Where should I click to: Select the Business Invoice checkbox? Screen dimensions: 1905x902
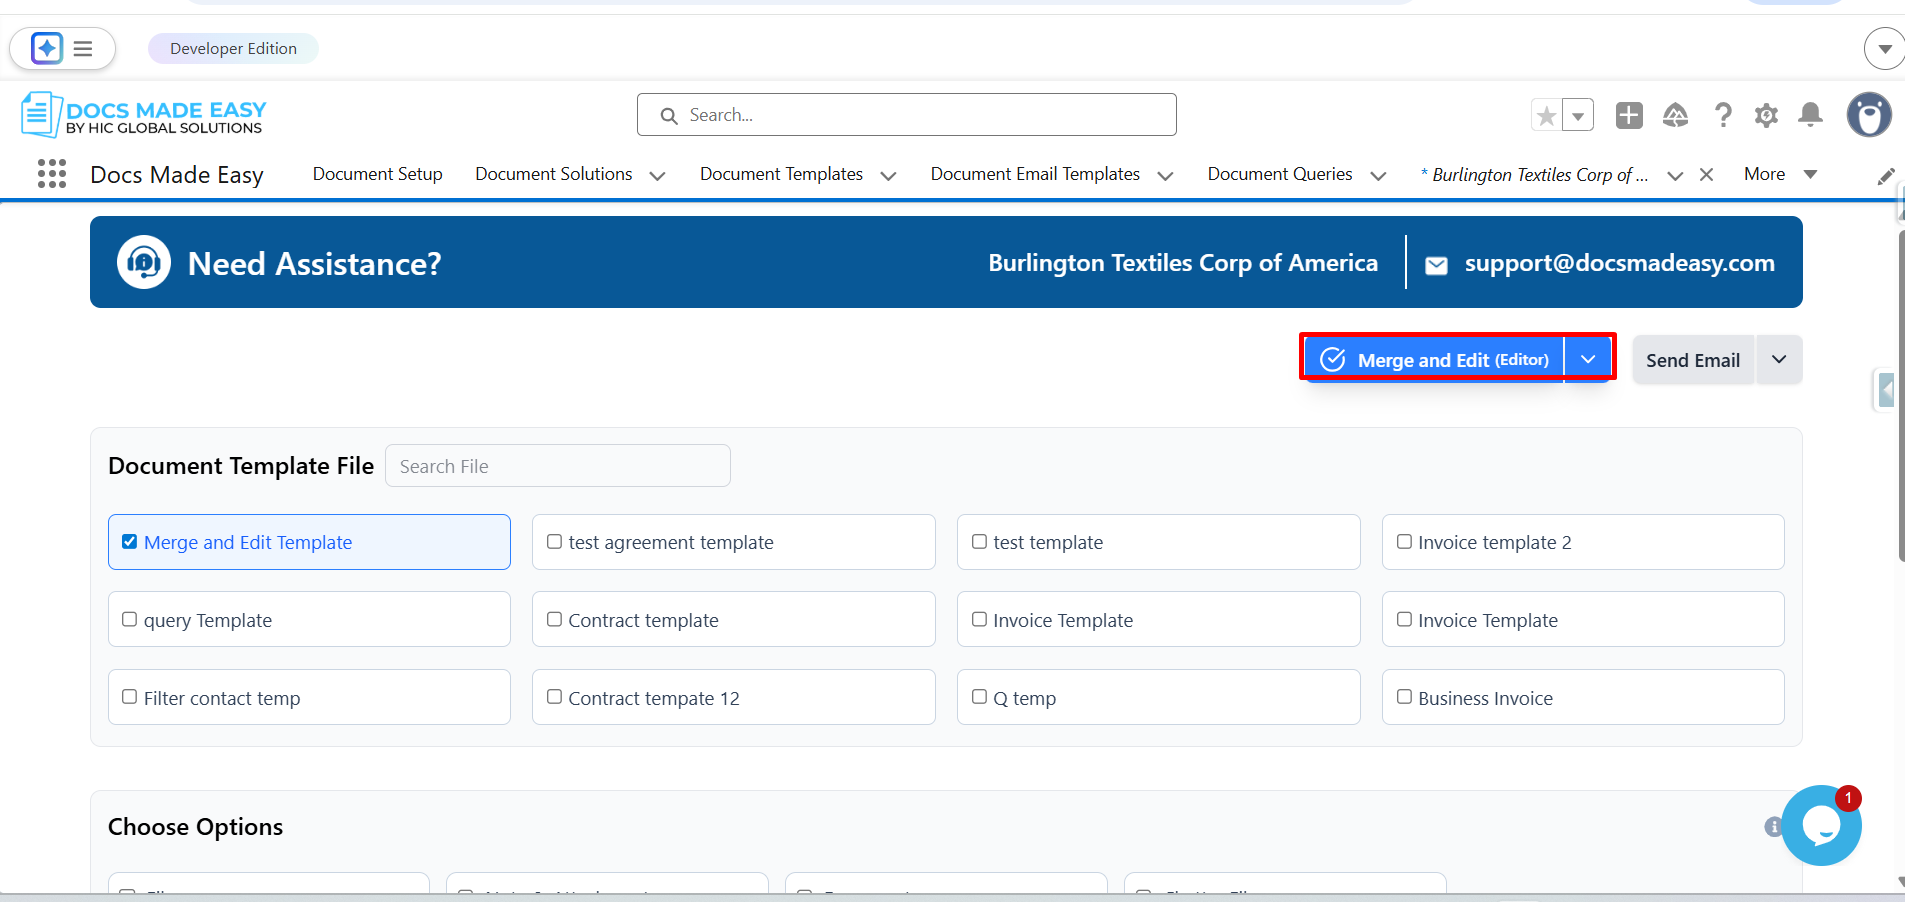[1404, 698]
